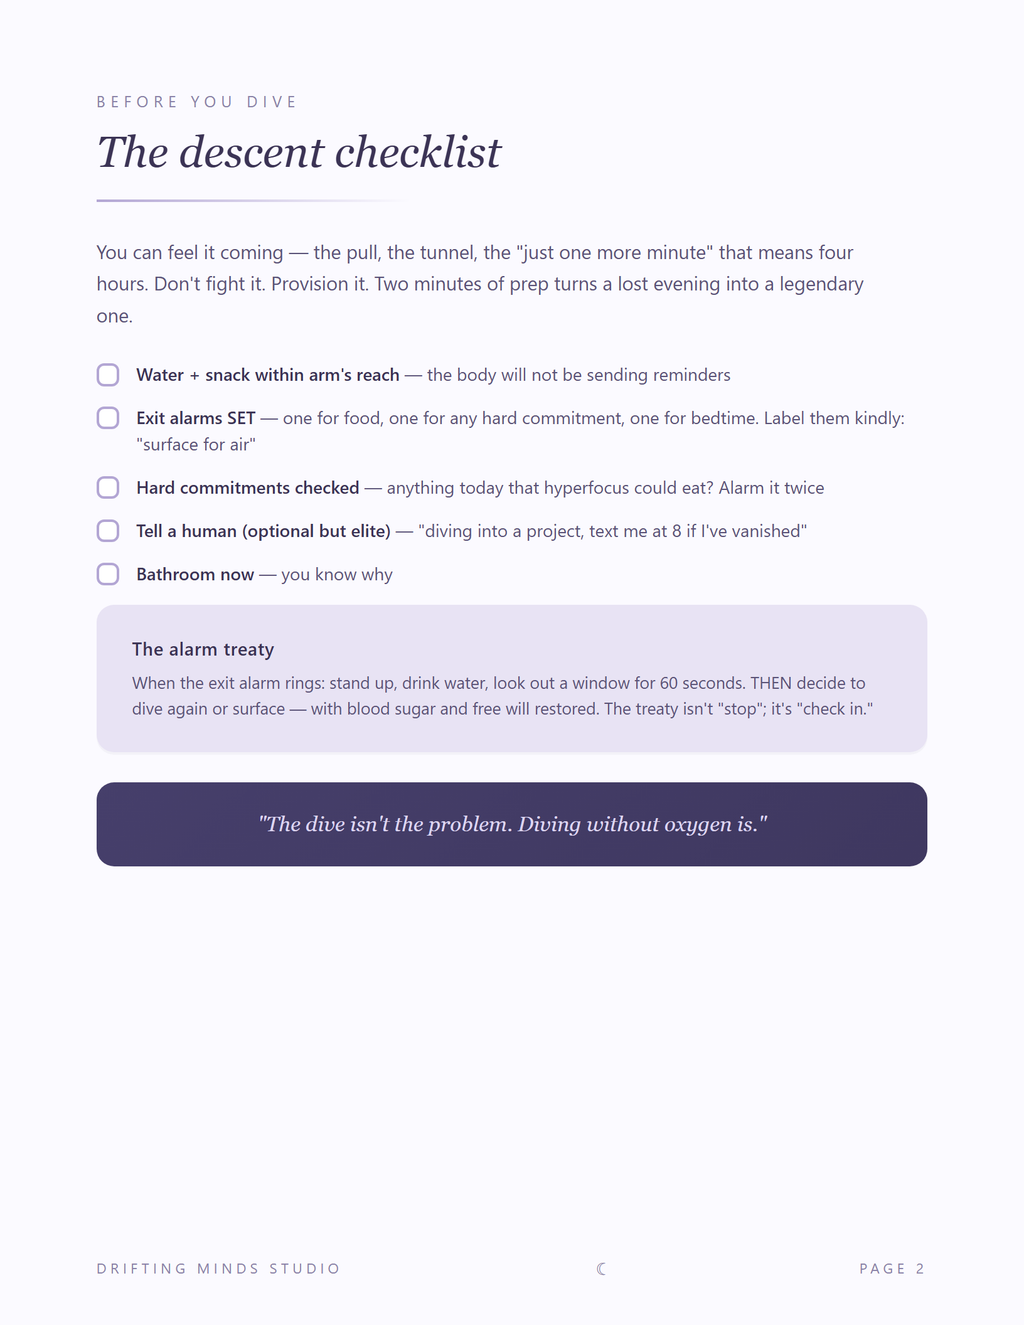Click the alarm treaty description paragraph
The width and height of the screenshot is (1024, 1325).
[x=503, y=696]
